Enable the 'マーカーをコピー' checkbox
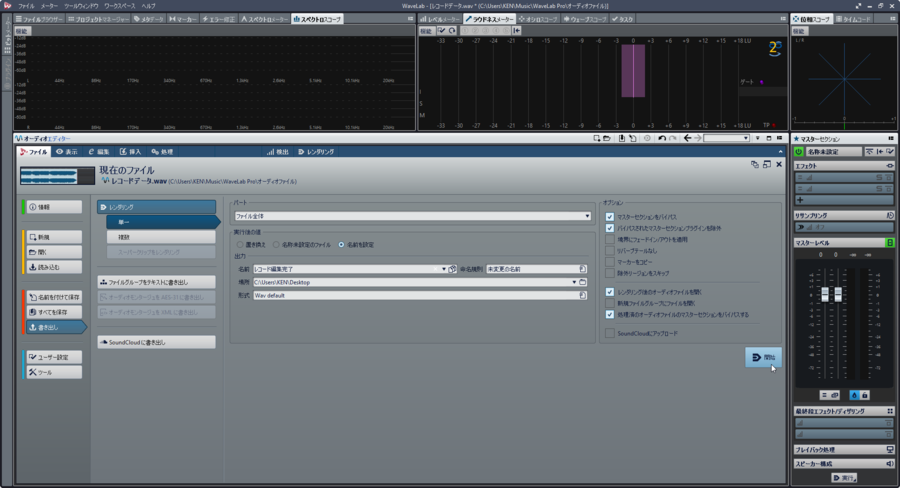Screen dimensions: 900x488 point(610,263)
